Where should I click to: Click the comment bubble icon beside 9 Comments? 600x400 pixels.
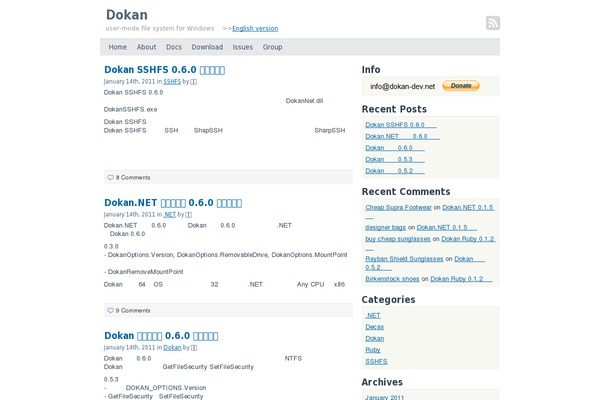[x=111, y=310]
